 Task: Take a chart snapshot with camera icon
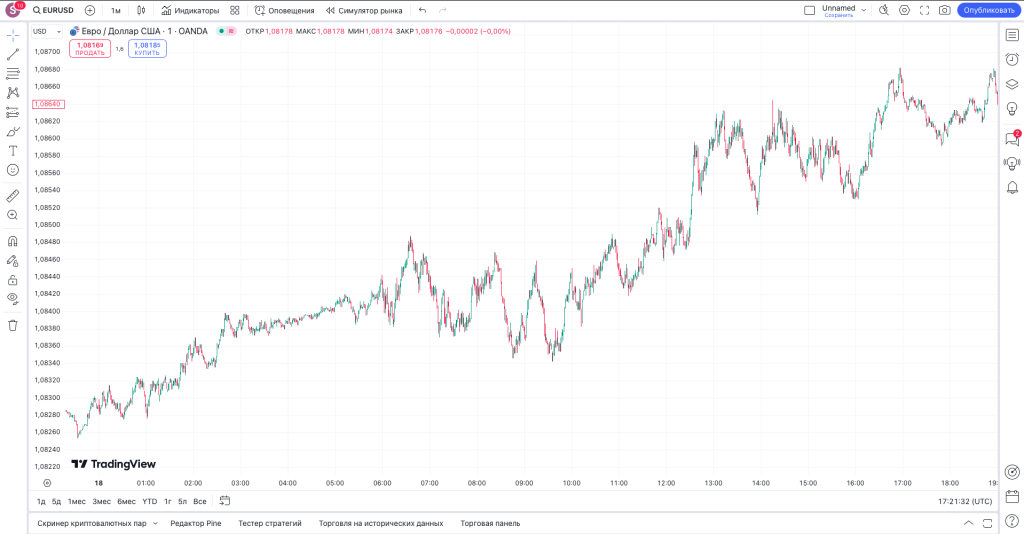coord(945,10)
